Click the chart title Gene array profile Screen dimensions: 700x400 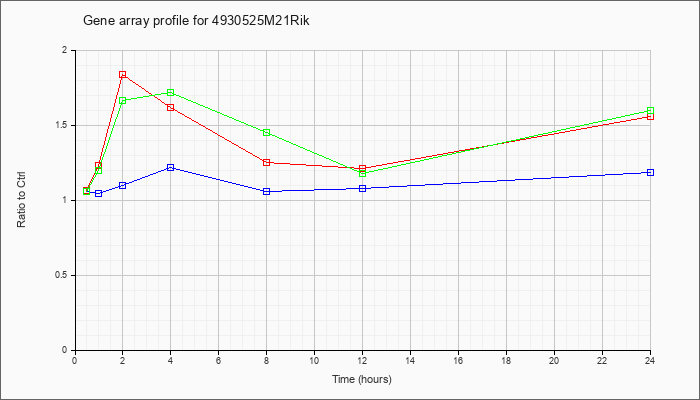[x=196, y=21]
